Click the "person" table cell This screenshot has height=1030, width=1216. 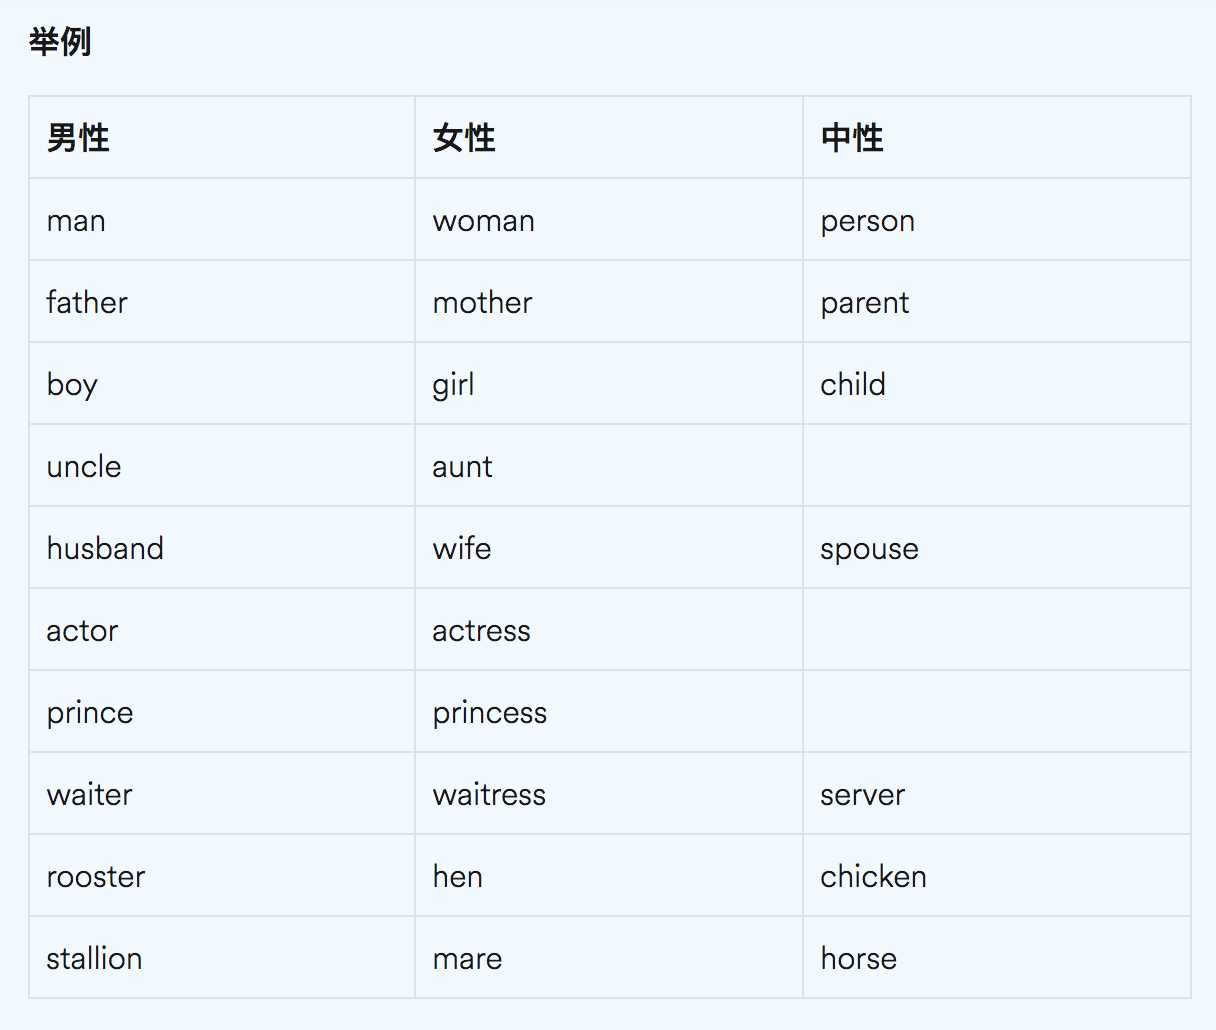click(867, 221)
